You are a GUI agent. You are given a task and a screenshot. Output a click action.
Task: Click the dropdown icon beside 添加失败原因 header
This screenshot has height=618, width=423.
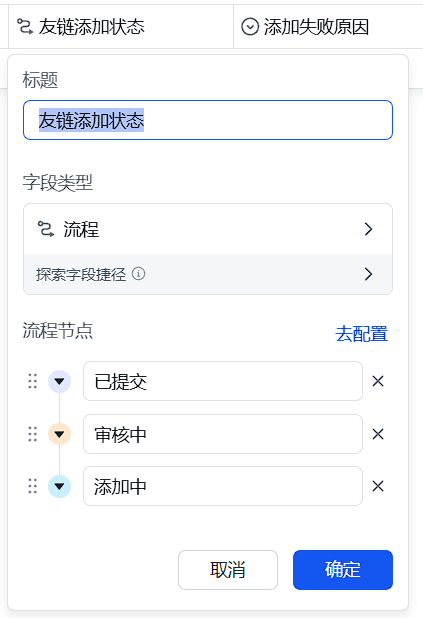point(250,27)
